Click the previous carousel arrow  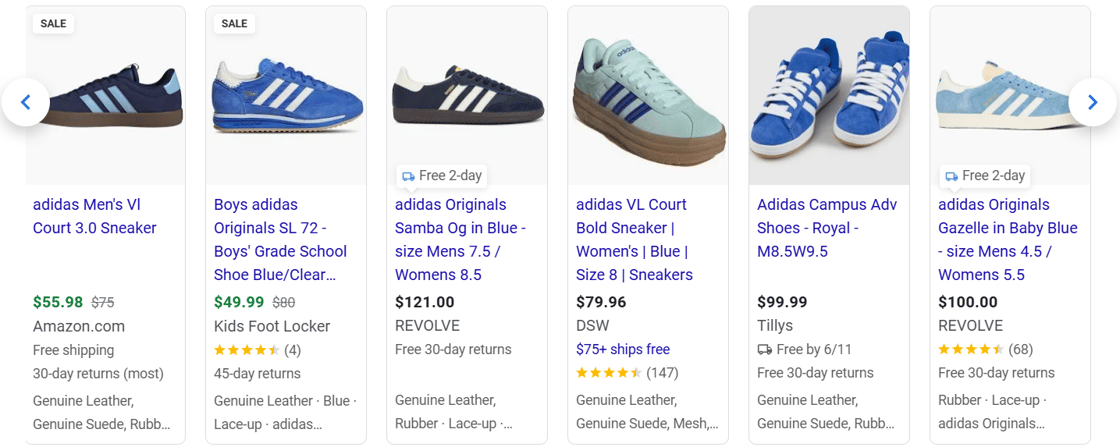point(26,102)
